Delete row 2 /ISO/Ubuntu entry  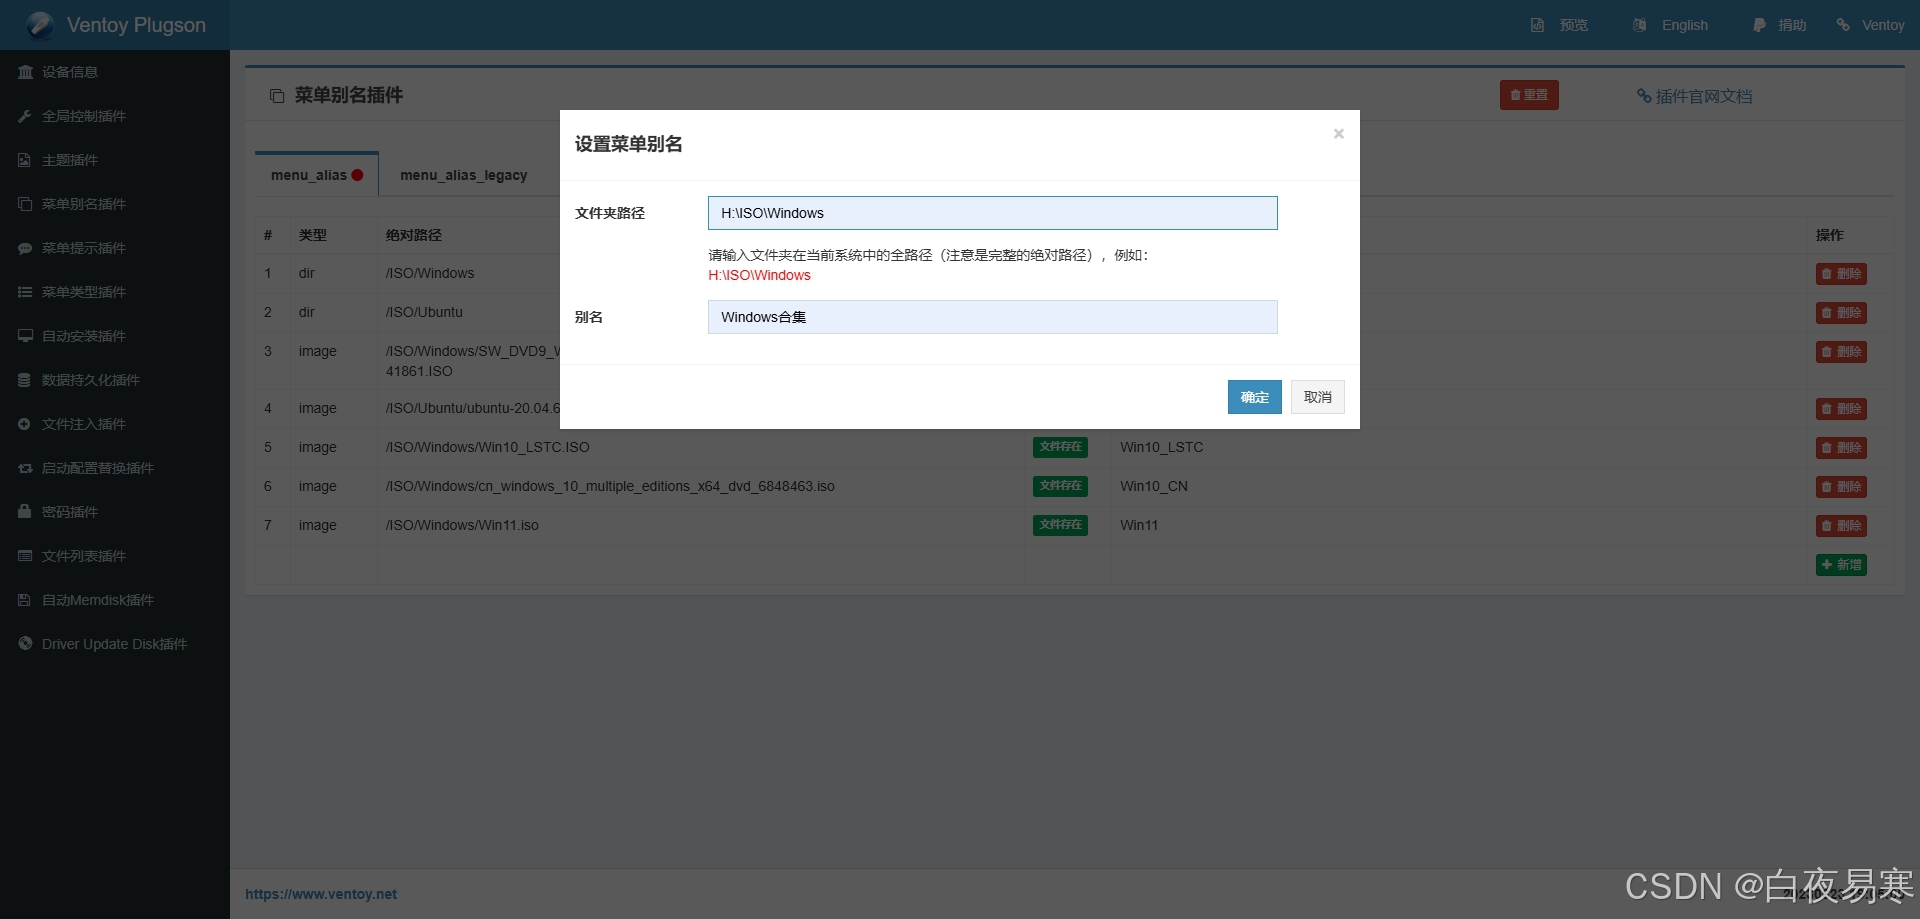pyautogui.click(x=1841, y=313)
